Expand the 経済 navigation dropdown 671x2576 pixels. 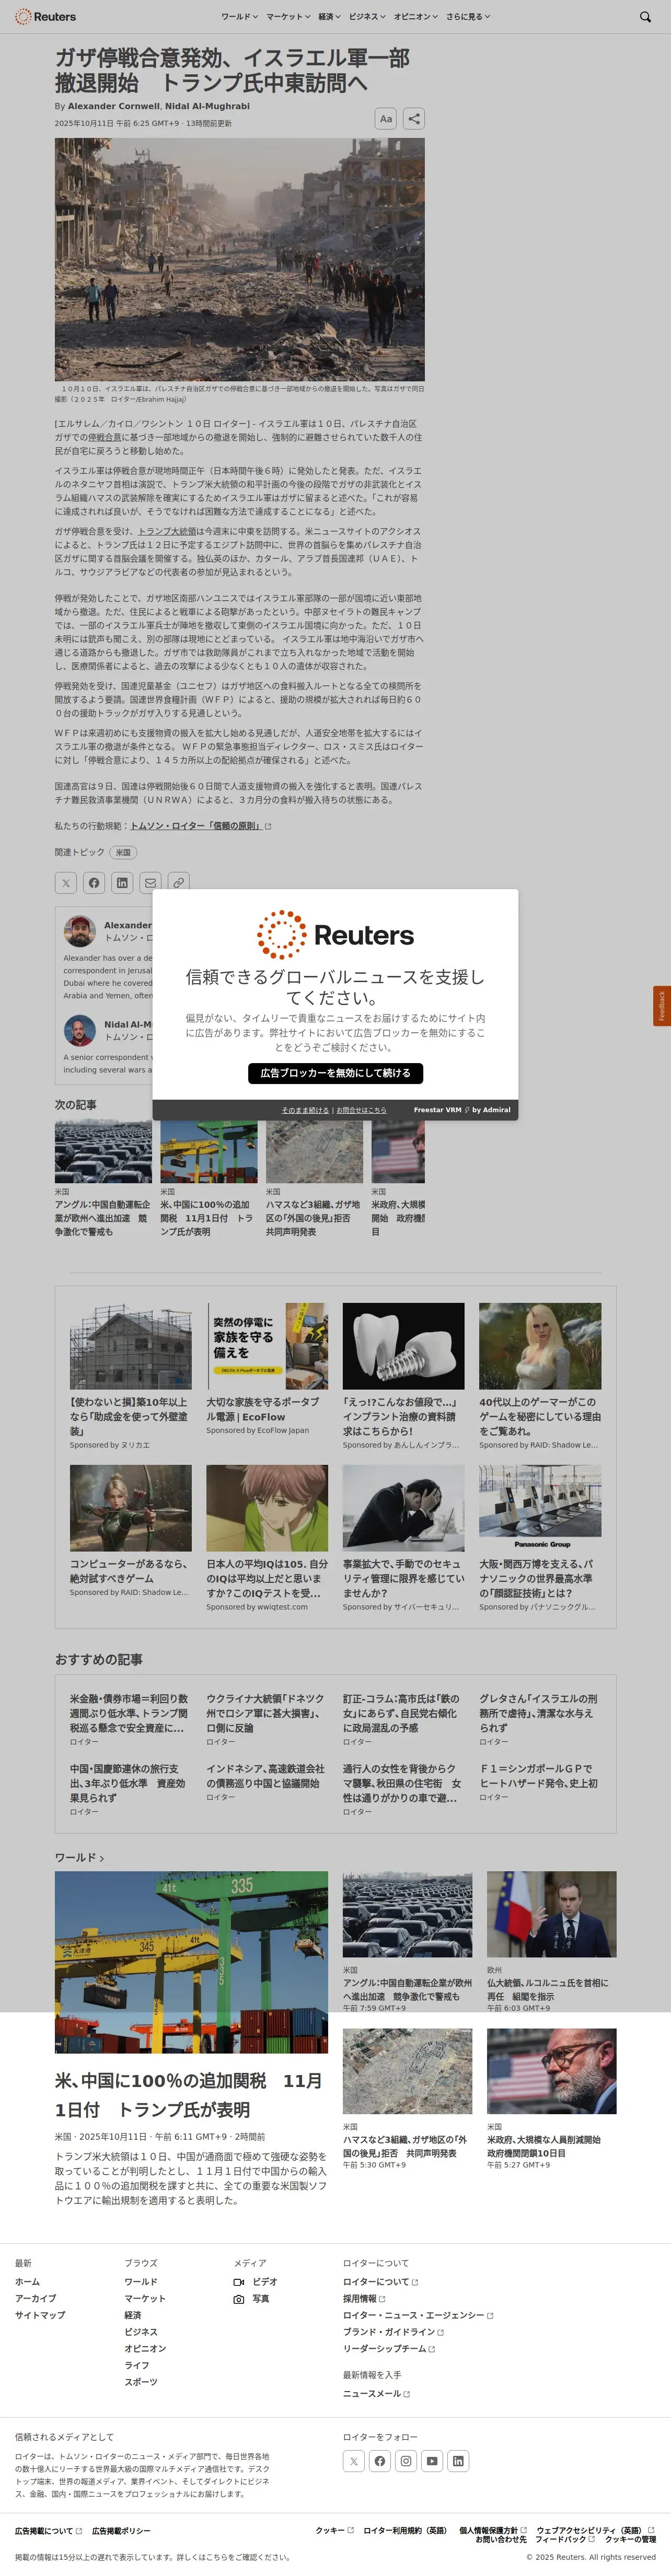329,17
